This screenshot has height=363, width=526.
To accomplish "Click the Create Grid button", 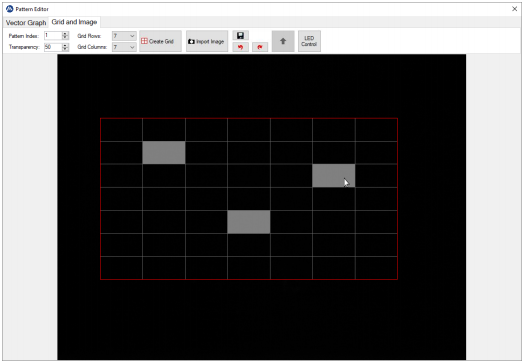I will click(160, 41).
